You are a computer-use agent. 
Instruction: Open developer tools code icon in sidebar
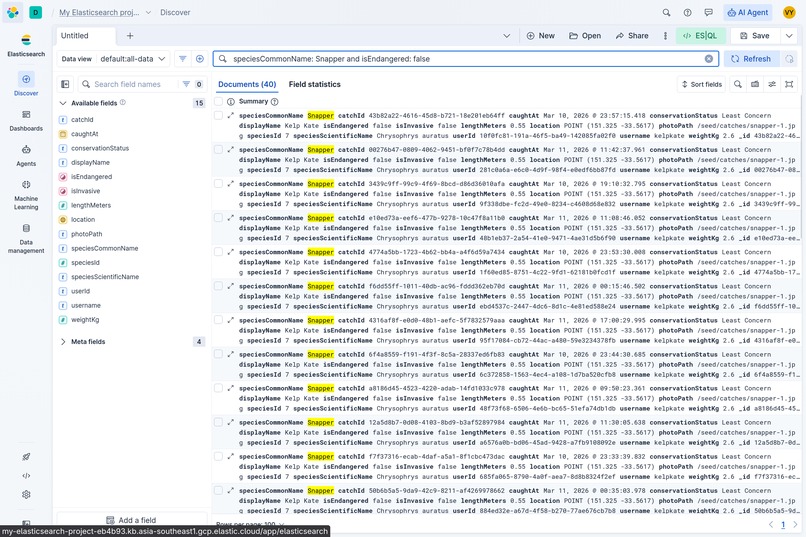click(26, 475)
